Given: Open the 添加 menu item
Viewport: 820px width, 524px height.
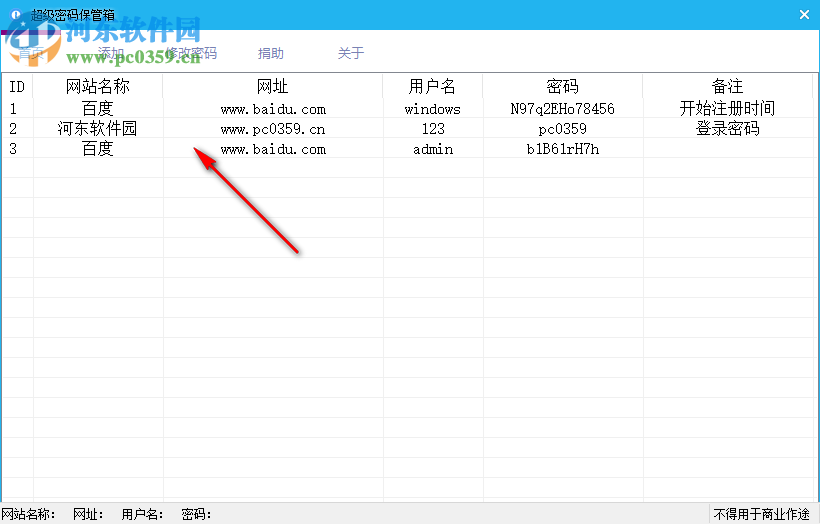Looking at the screenshot, I should [111, 53].
